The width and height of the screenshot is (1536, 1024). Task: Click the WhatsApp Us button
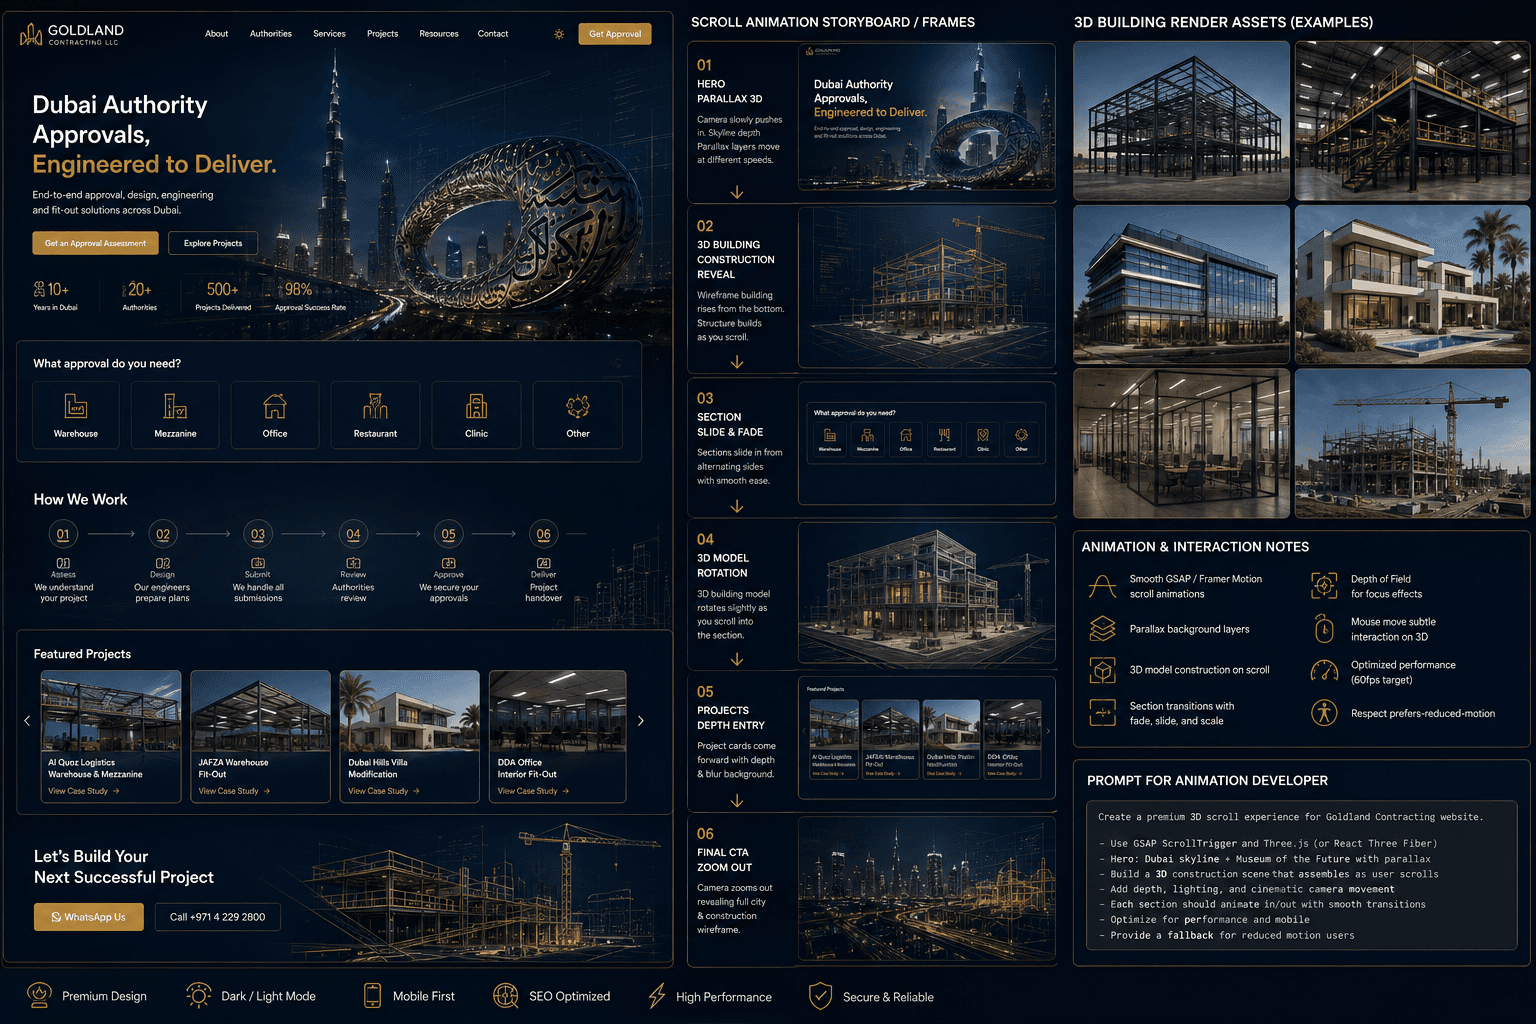point(89,917)
